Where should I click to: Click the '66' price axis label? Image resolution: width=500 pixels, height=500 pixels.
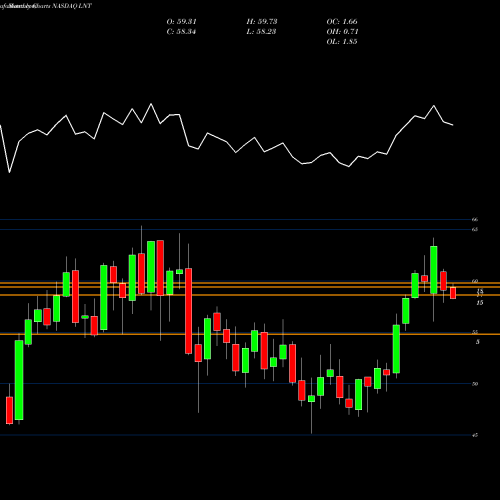[475, 219]
